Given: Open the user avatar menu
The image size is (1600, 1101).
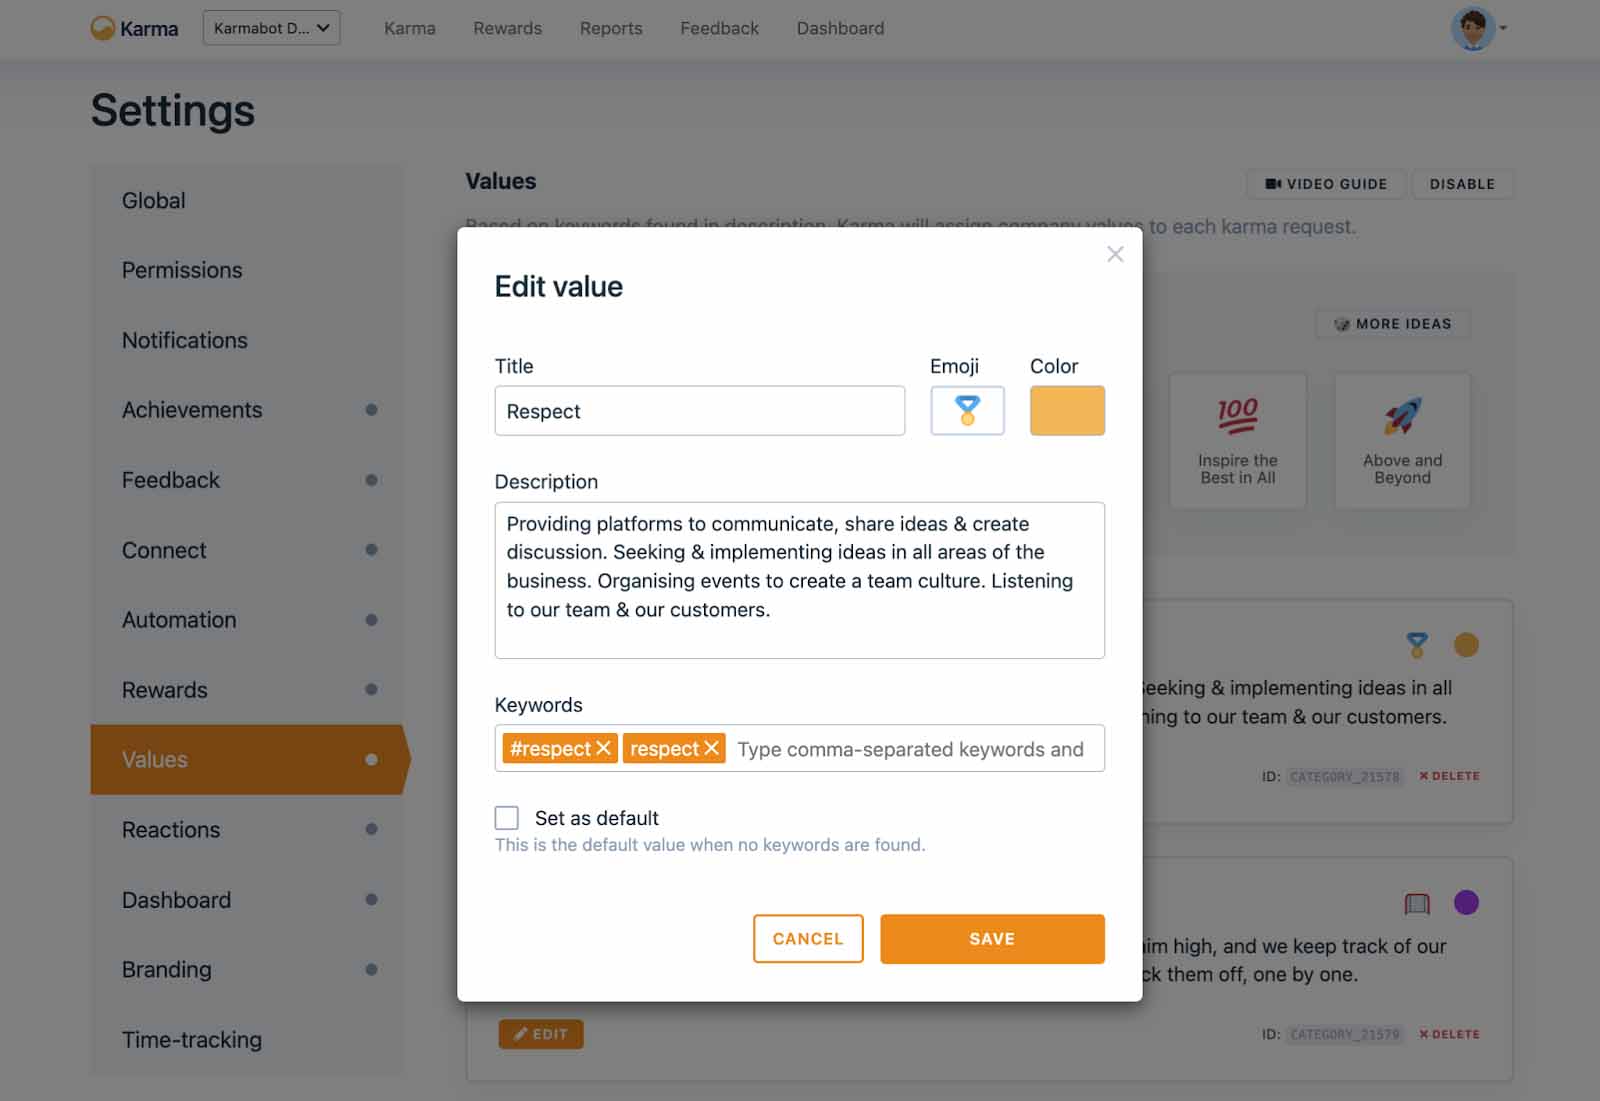Looking at the screenshot, I should click(1472, 28).
